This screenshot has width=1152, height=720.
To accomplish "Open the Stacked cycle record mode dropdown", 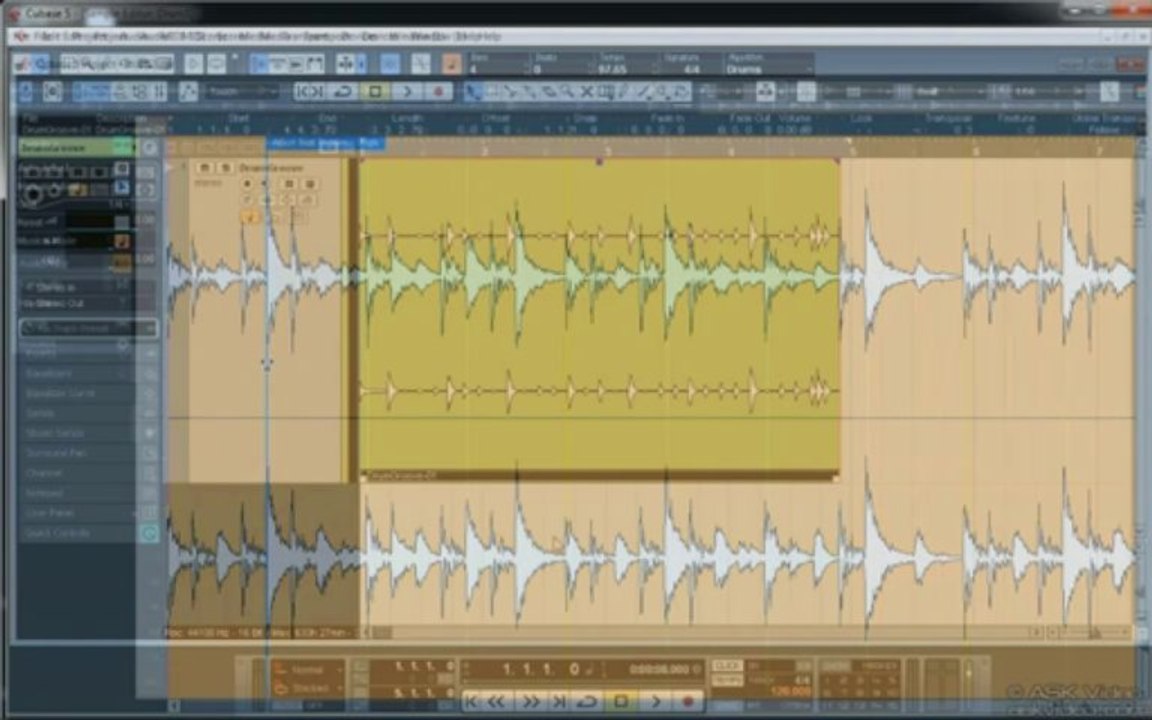I will 307,688.
